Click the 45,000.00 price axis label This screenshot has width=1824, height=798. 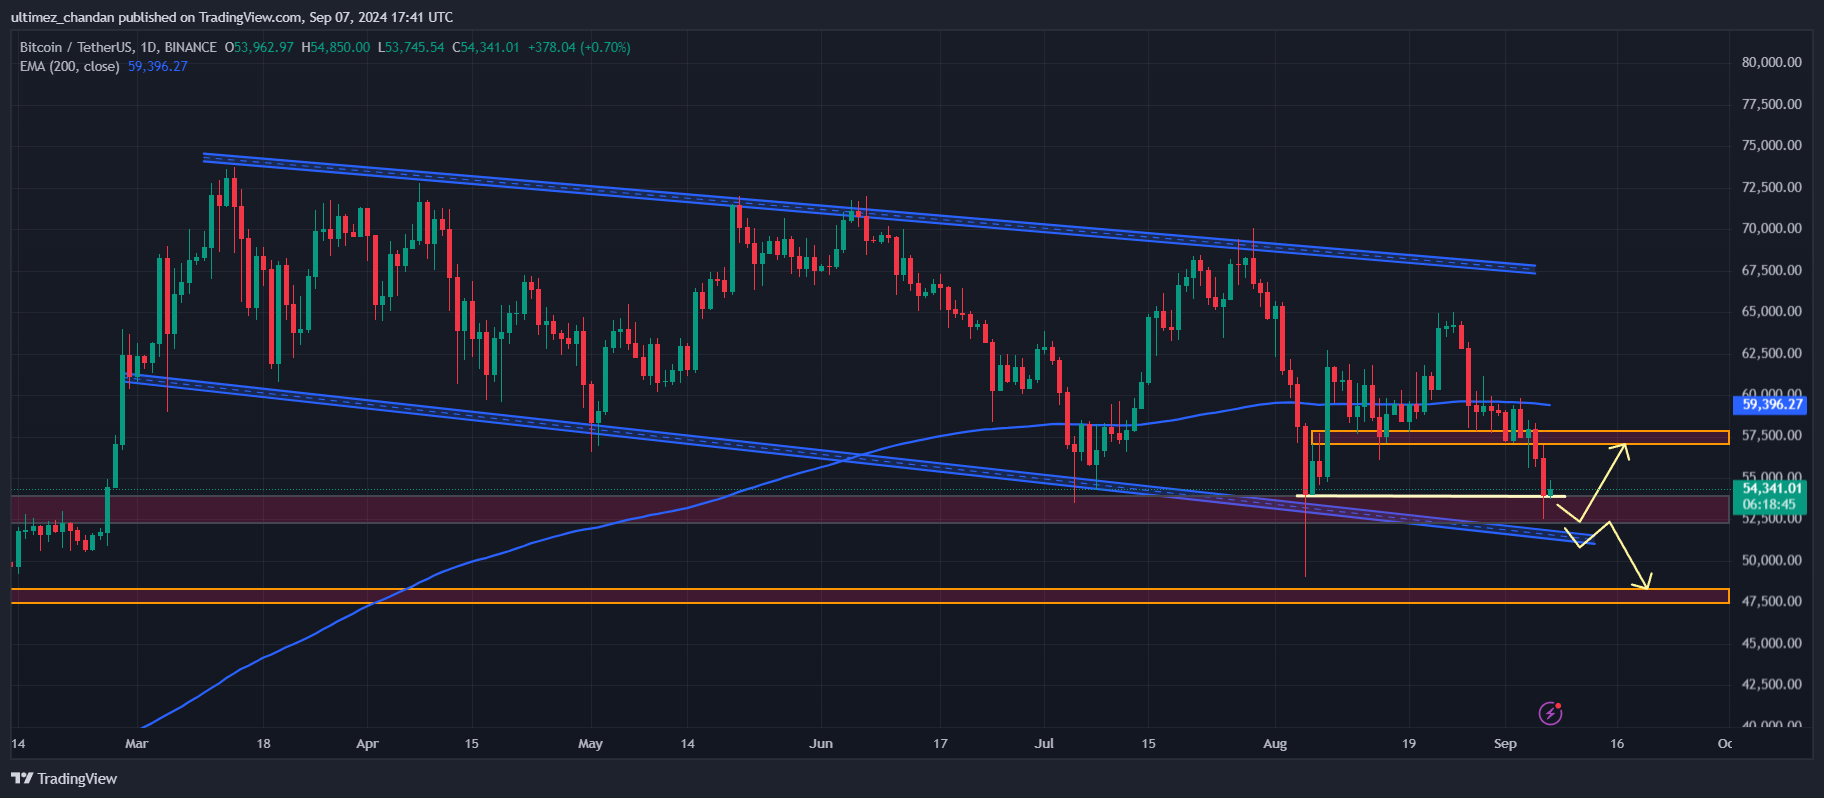coord(1771,643)
